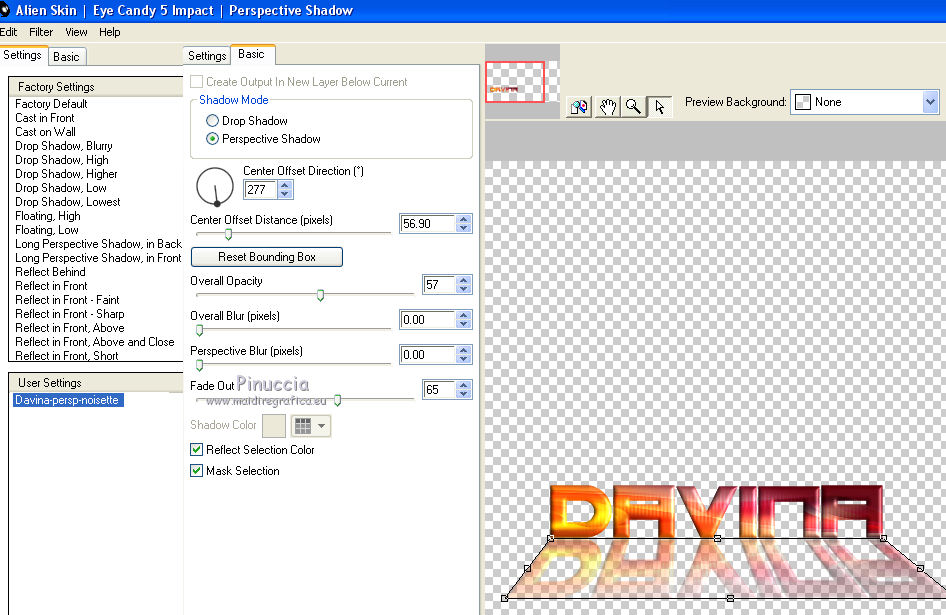Select Drop Shadow, Blurry preset
This screenshot has height=615, width=946.
[x=63, y=146]
